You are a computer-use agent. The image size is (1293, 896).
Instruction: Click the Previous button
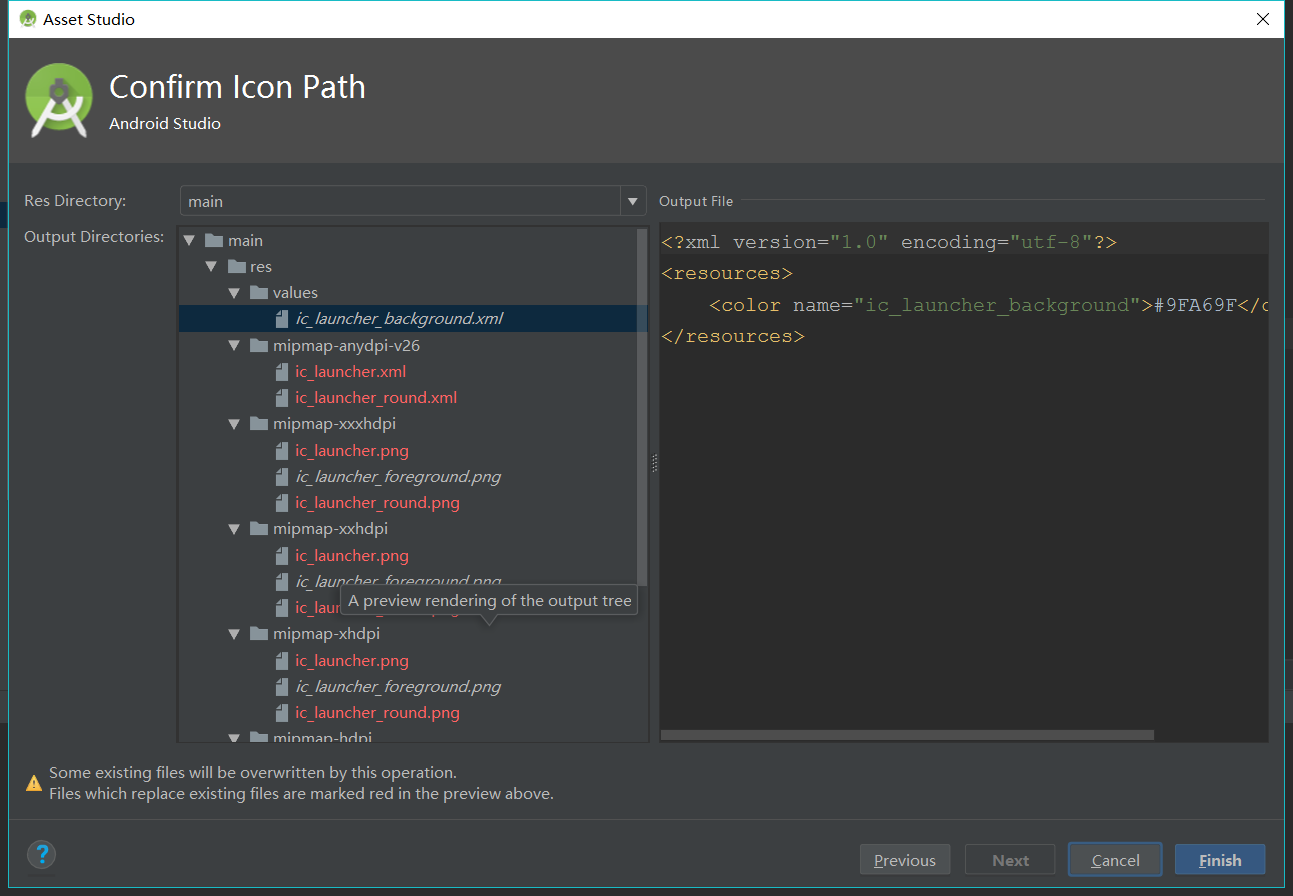click(905, 860)
